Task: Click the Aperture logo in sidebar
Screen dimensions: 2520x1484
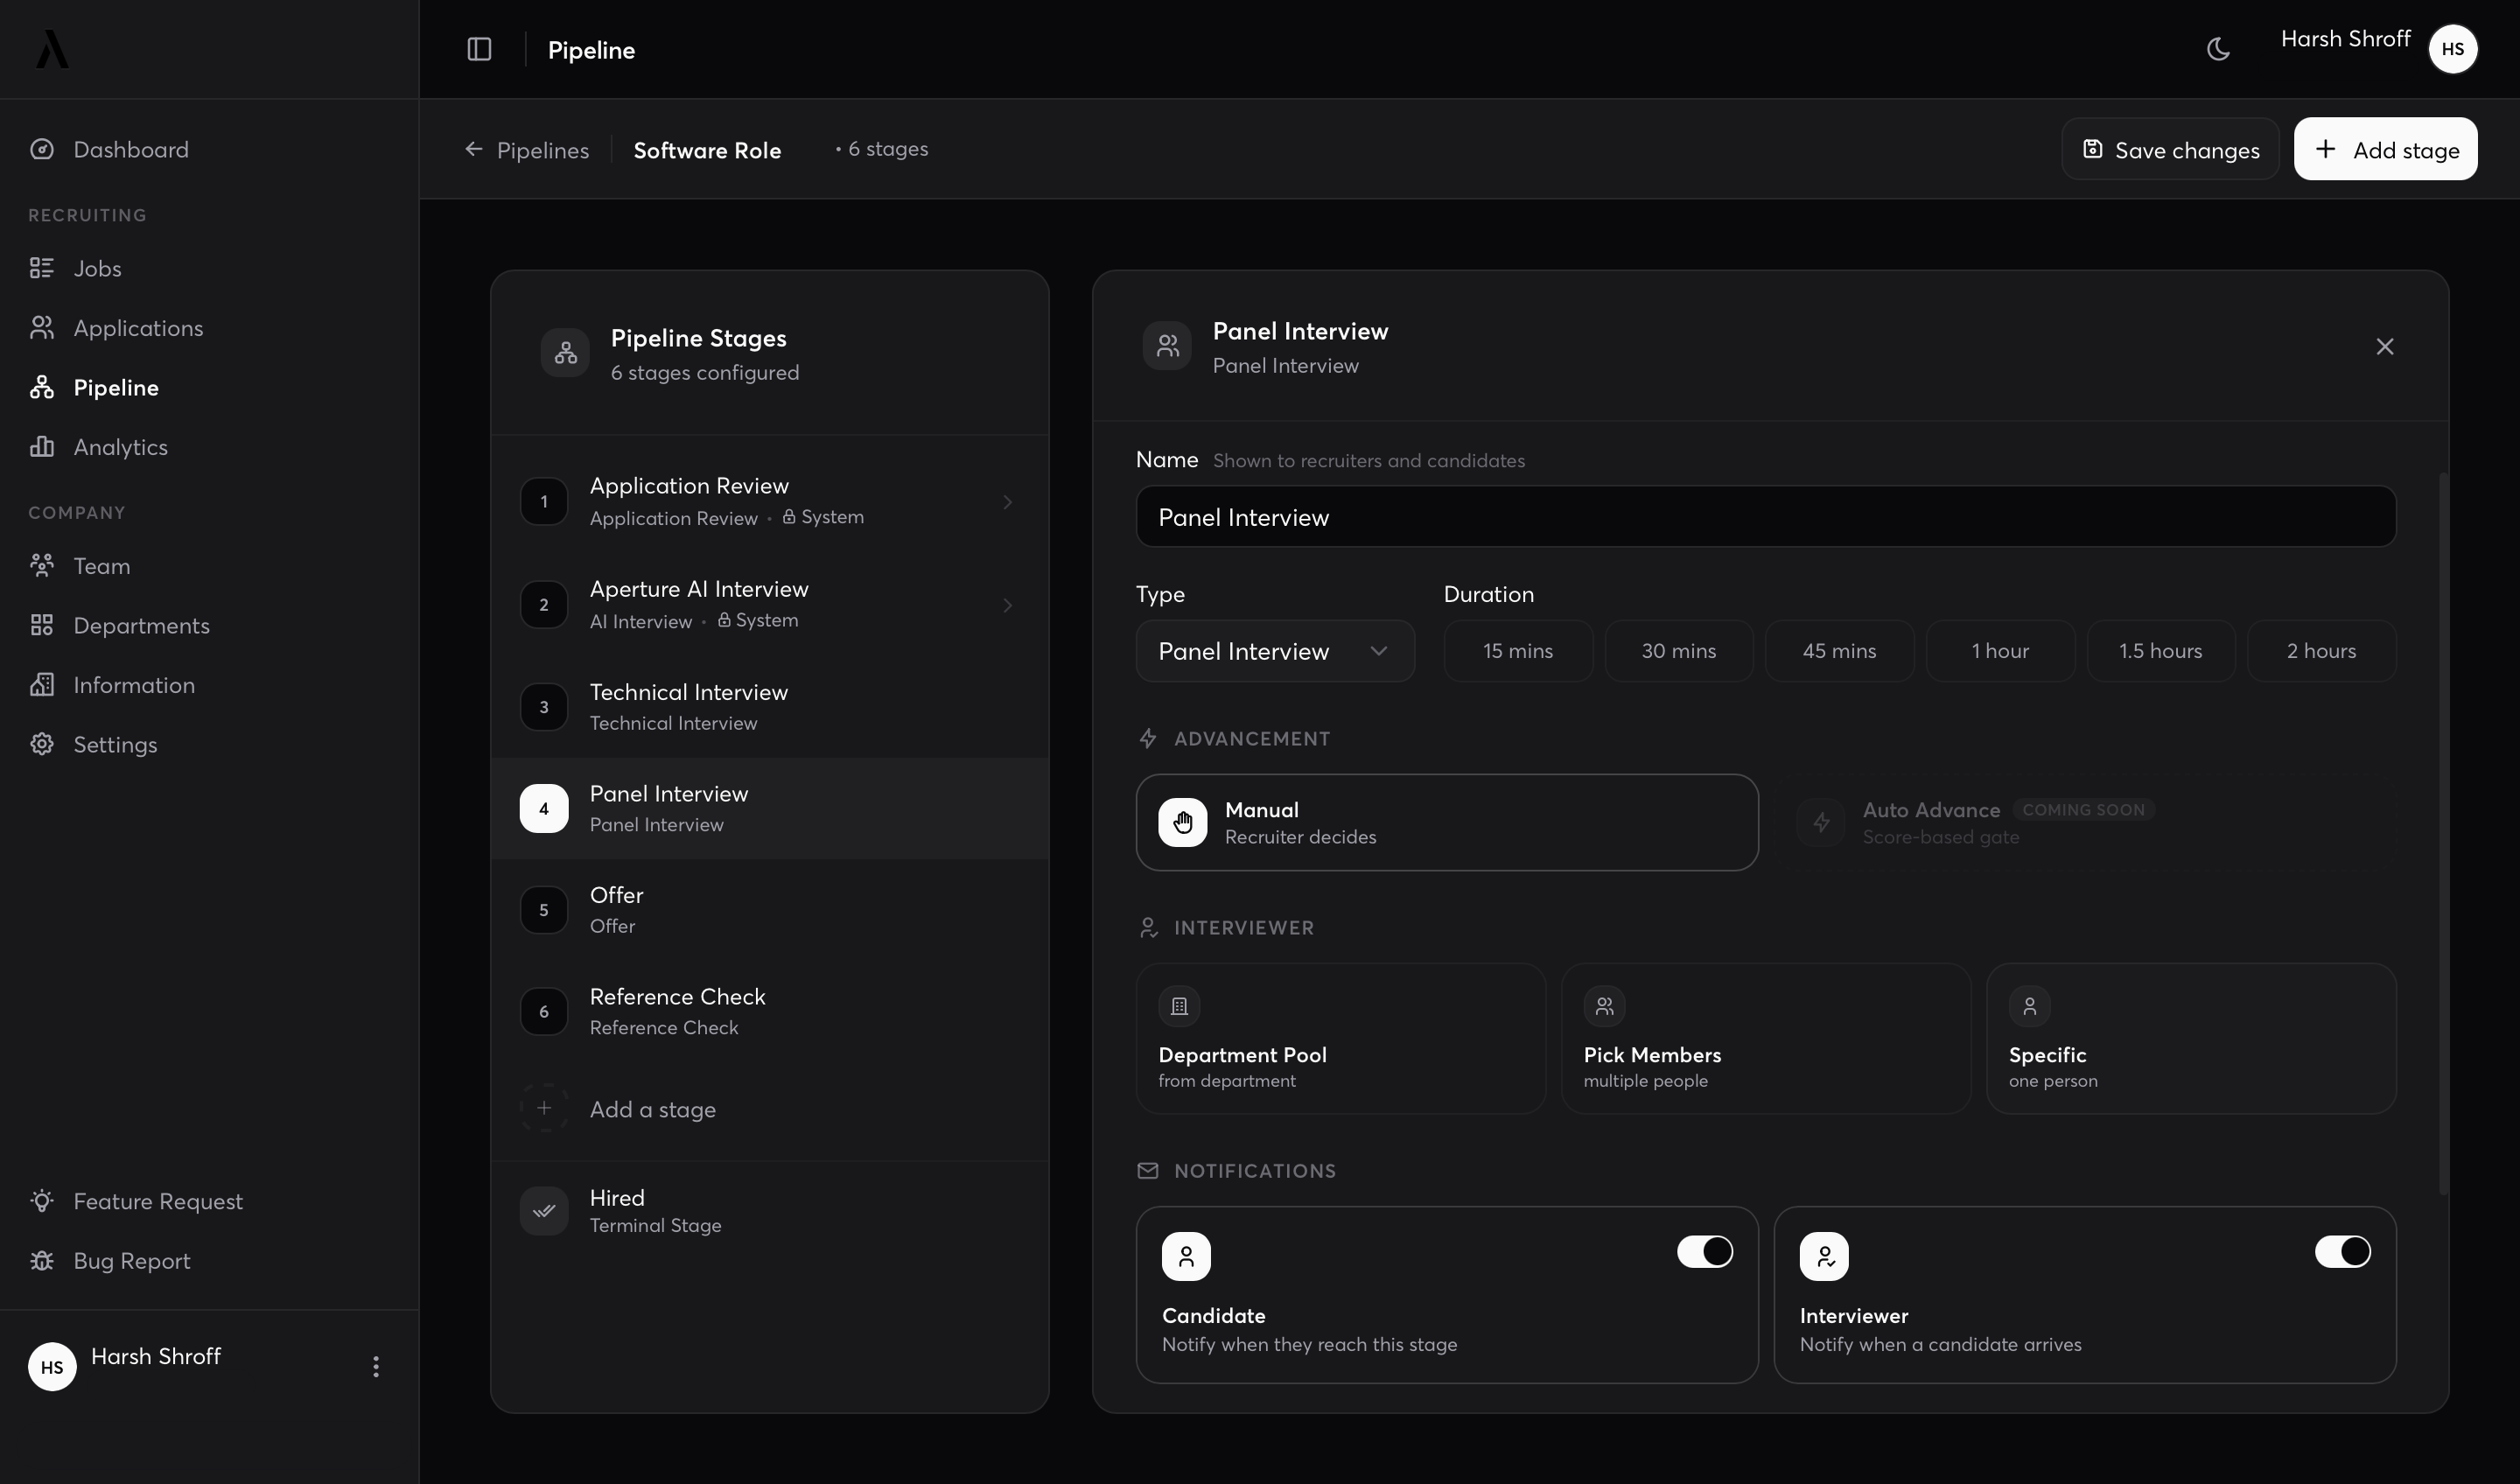Action: point(52,49)
